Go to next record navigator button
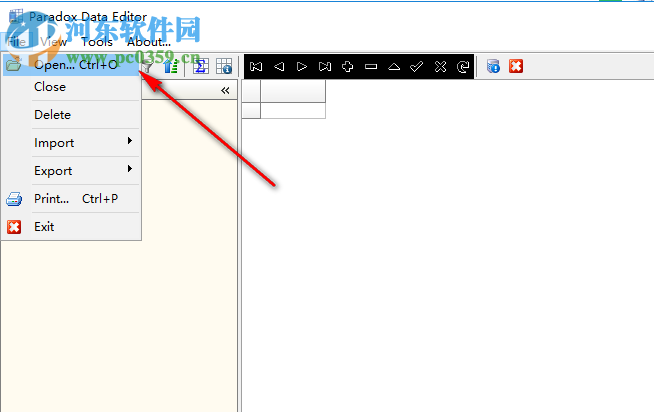Image resolution: width=654 pixels, height=412 pixels. (x=302, y=66)
